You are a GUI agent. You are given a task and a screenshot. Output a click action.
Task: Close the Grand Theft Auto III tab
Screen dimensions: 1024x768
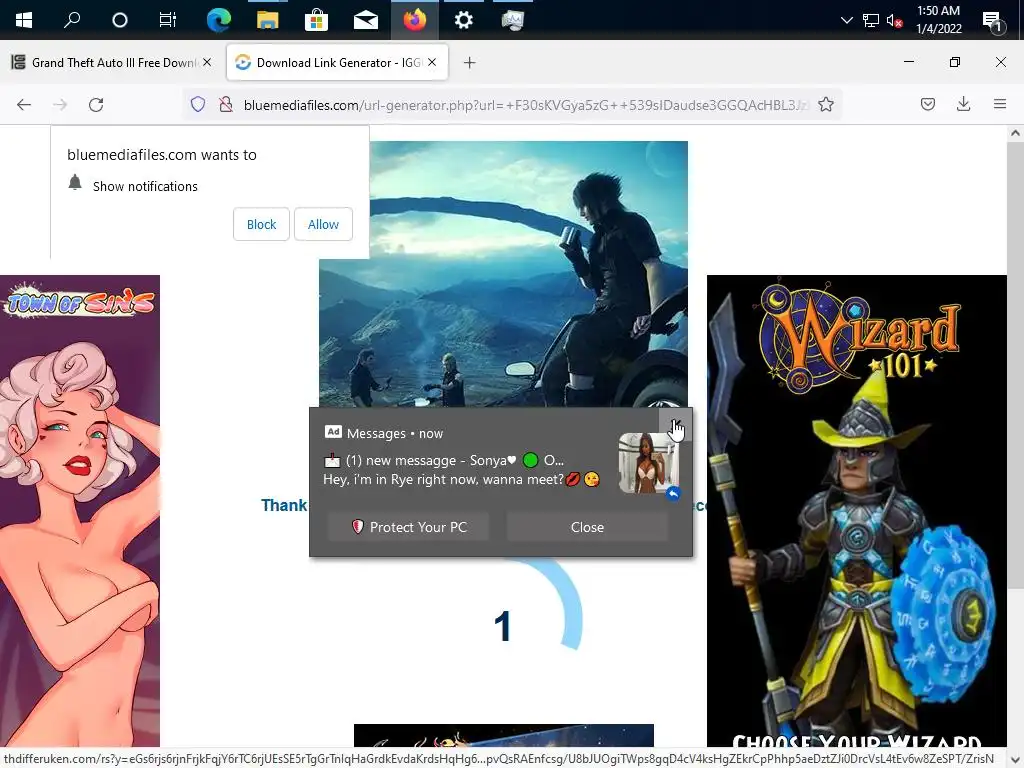click(207, 62)
